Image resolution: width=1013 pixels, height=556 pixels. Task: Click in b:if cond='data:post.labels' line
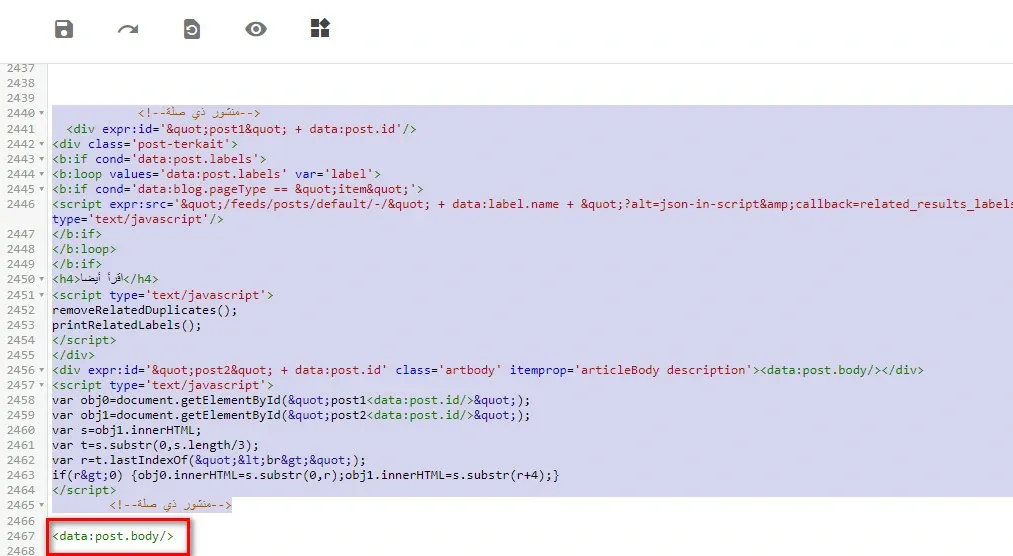159,159
